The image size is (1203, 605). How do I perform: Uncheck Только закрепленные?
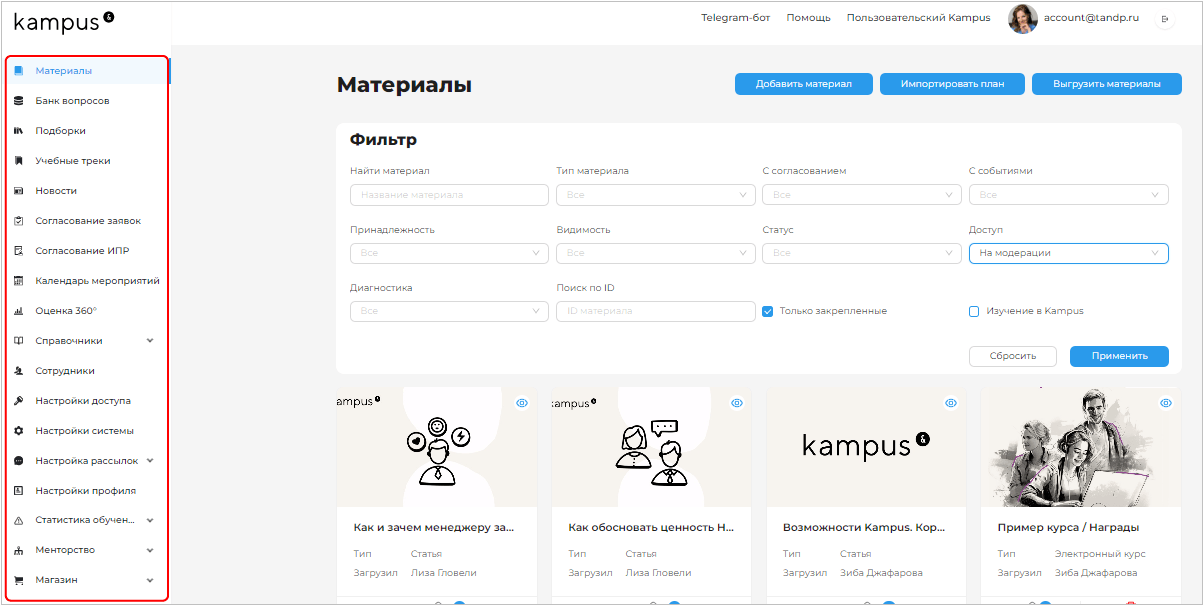[x=767, y=311]
